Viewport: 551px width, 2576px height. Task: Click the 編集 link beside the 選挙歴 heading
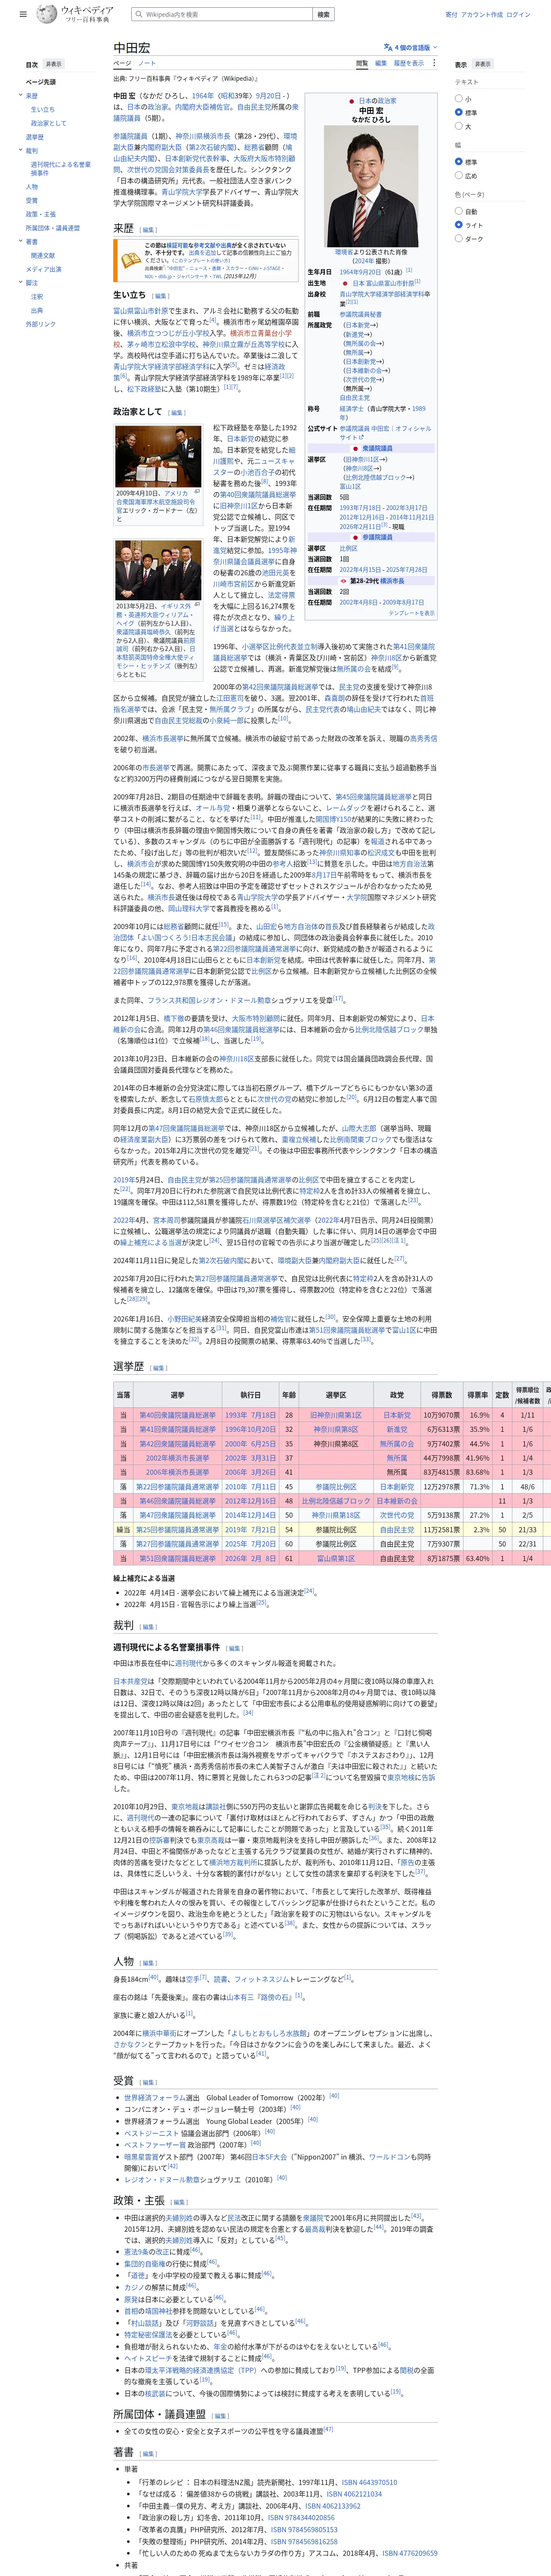[159, 1368]
